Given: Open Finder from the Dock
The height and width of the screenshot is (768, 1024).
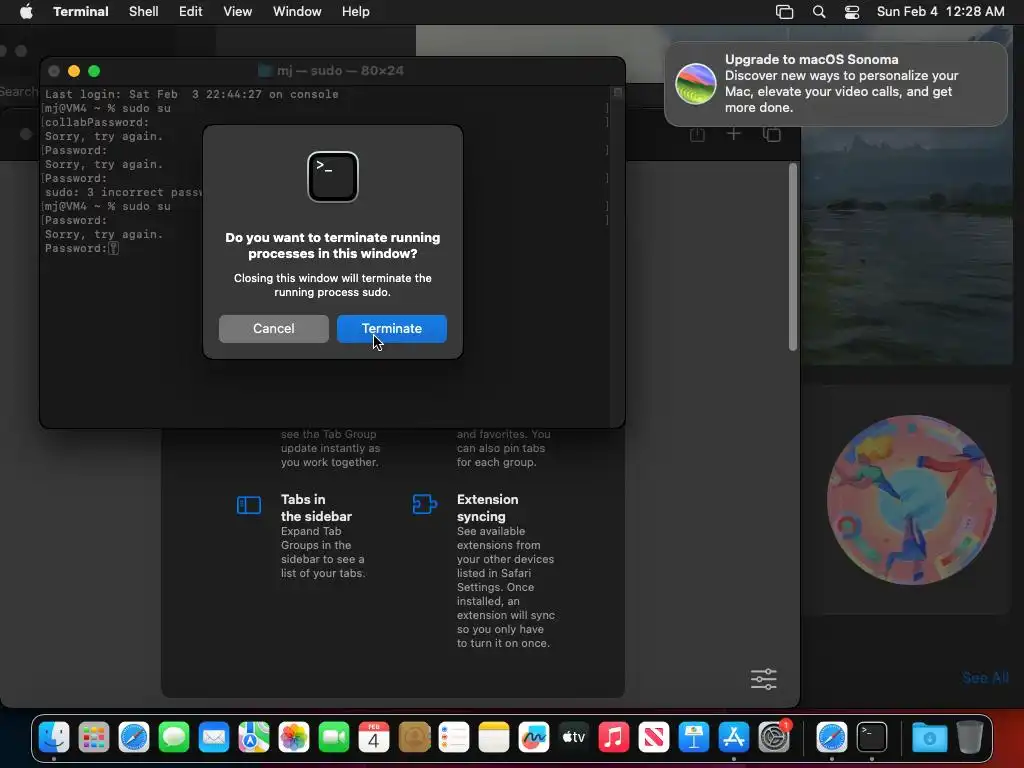Looking at the screenshot, I should tap(54, 738).
